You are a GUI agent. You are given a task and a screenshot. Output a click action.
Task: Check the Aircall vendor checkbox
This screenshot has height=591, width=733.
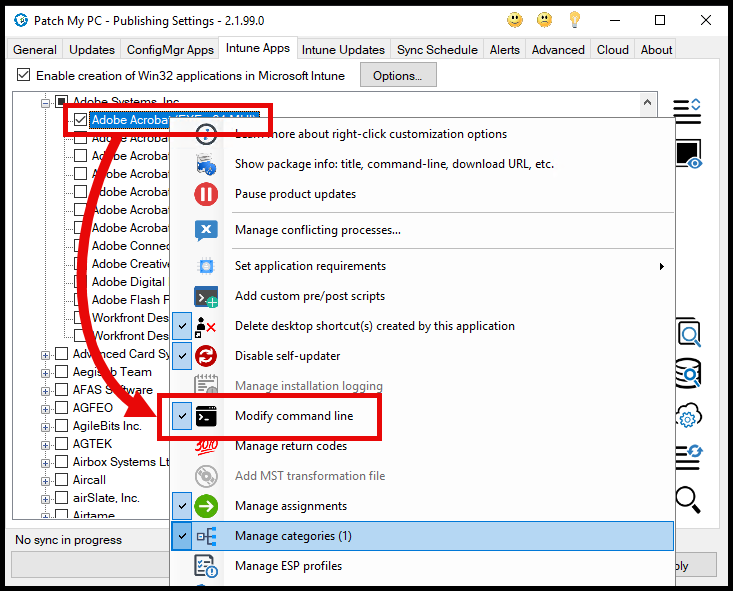pos(62,479)
